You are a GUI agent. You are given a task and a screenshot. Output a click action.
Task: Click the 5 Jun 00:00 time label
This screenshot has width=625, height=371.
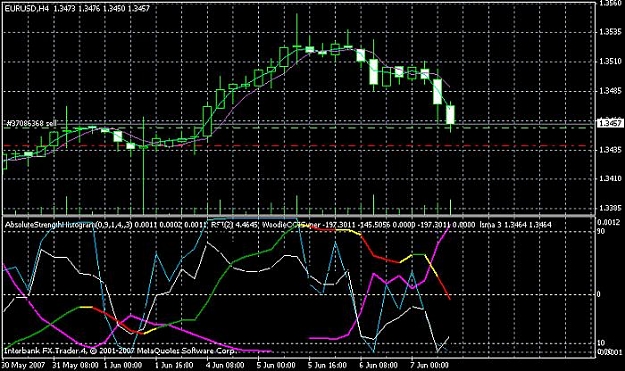click(x=276, y=365)
